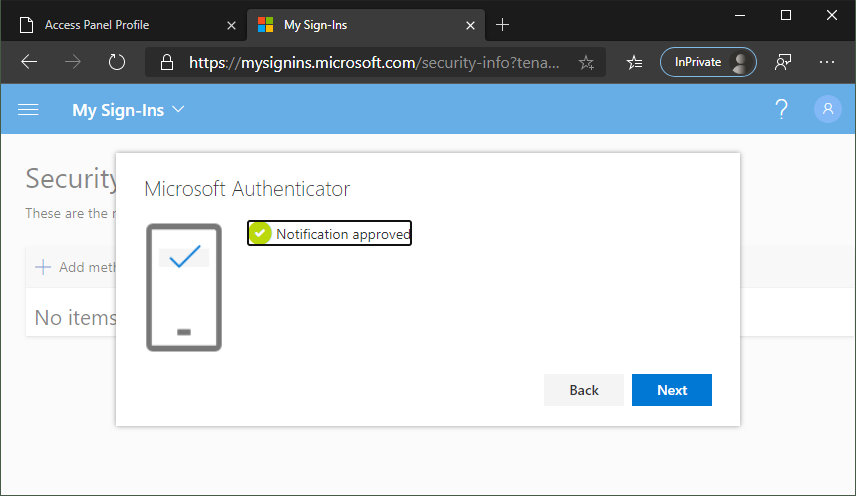Close the browser window
The width and height of the screenshot is (856, 496).
tap(831, 15)
